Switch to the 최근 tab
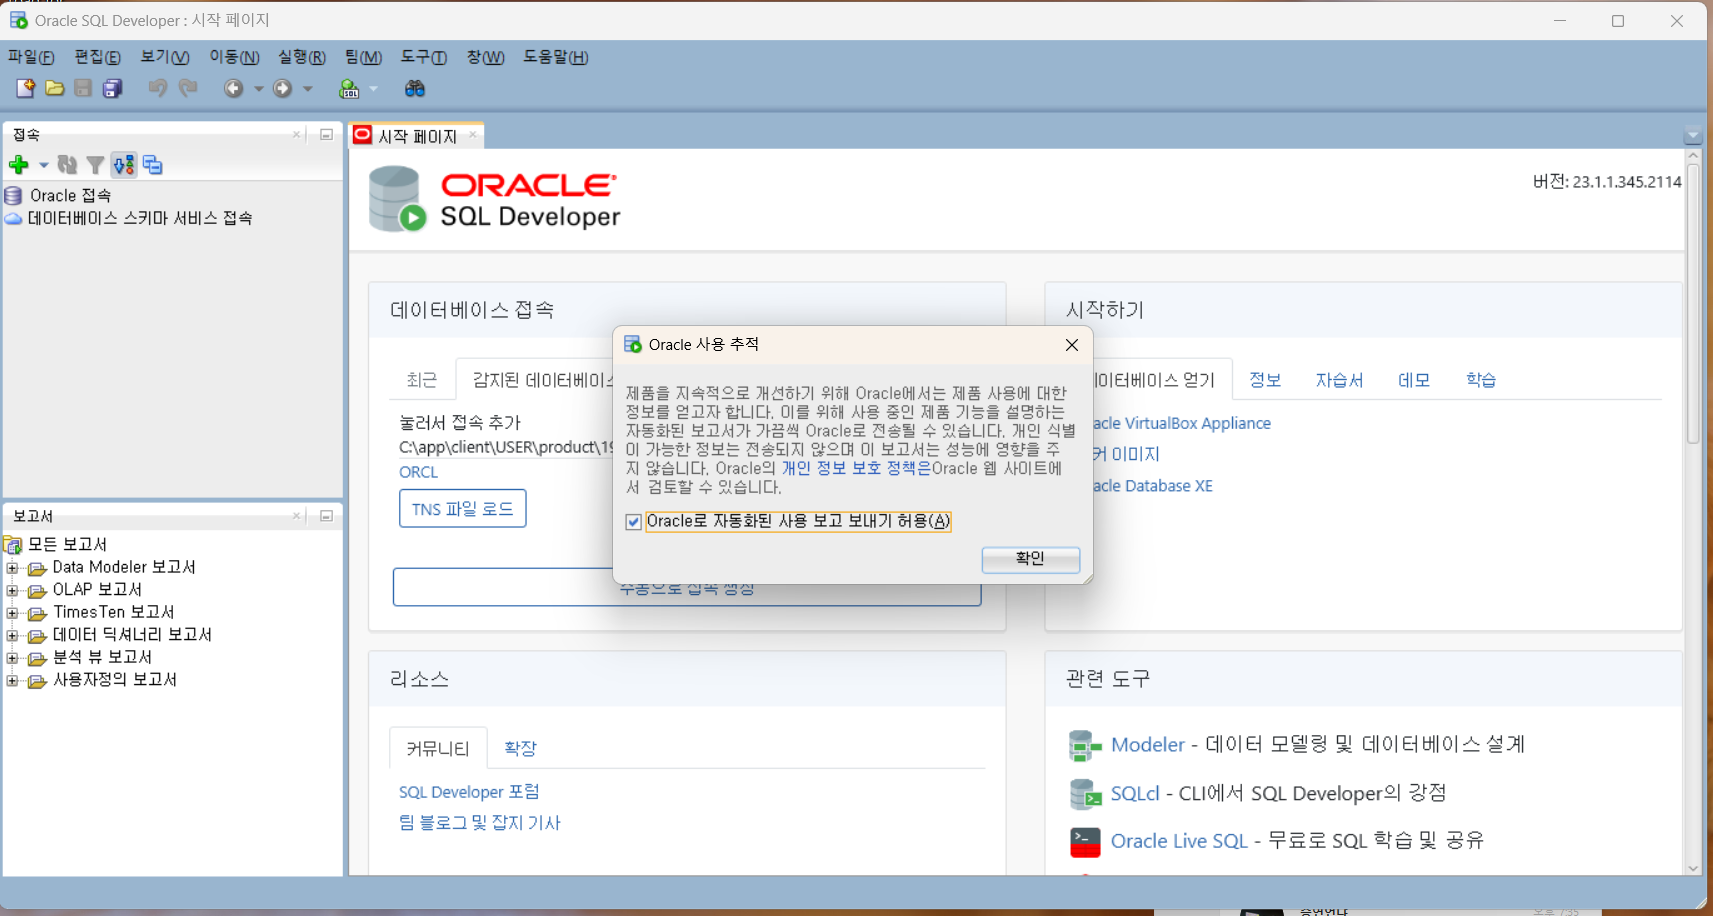The width and height of the screenshot is (1713, 916). point(421,380)
